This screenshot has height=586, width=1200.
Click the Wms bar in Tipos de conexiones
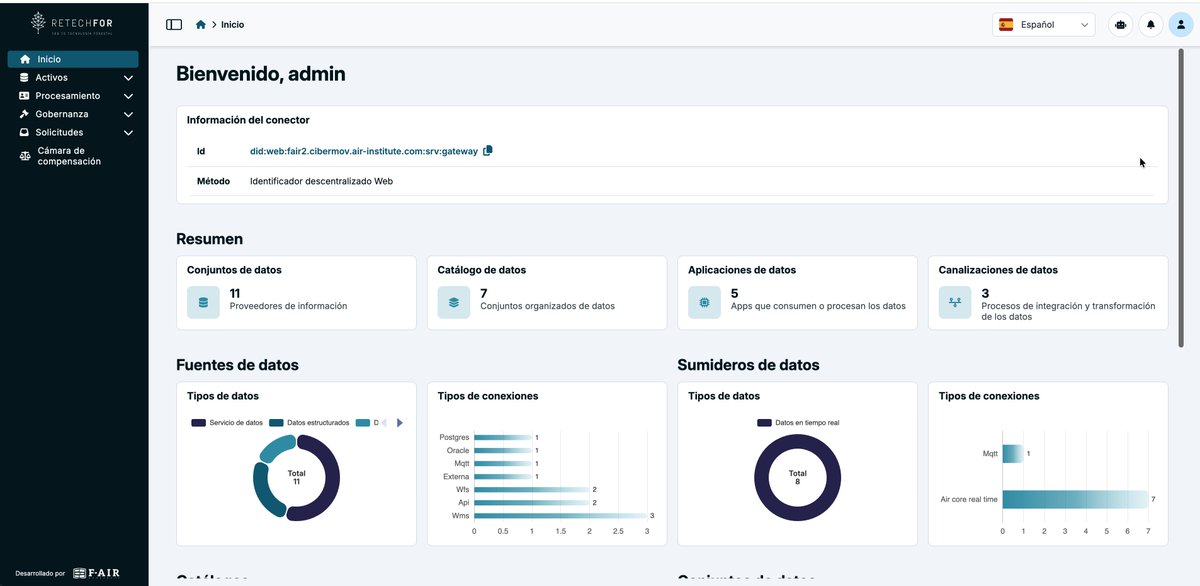click(560, 516)
